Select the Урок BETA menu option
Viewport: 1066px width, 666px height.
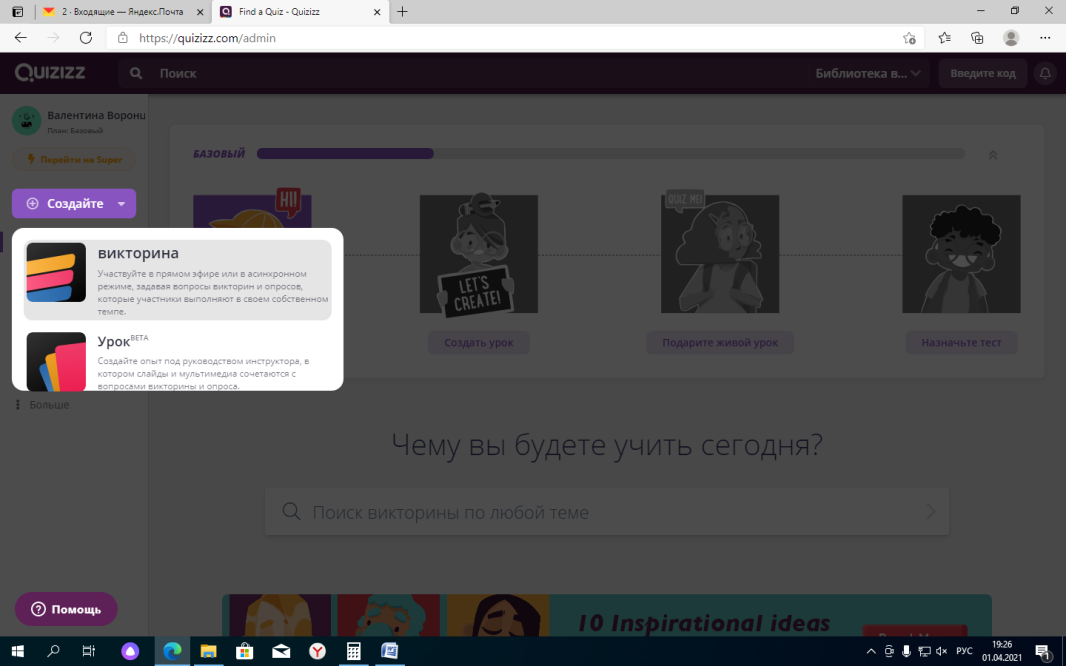(177, 360)
